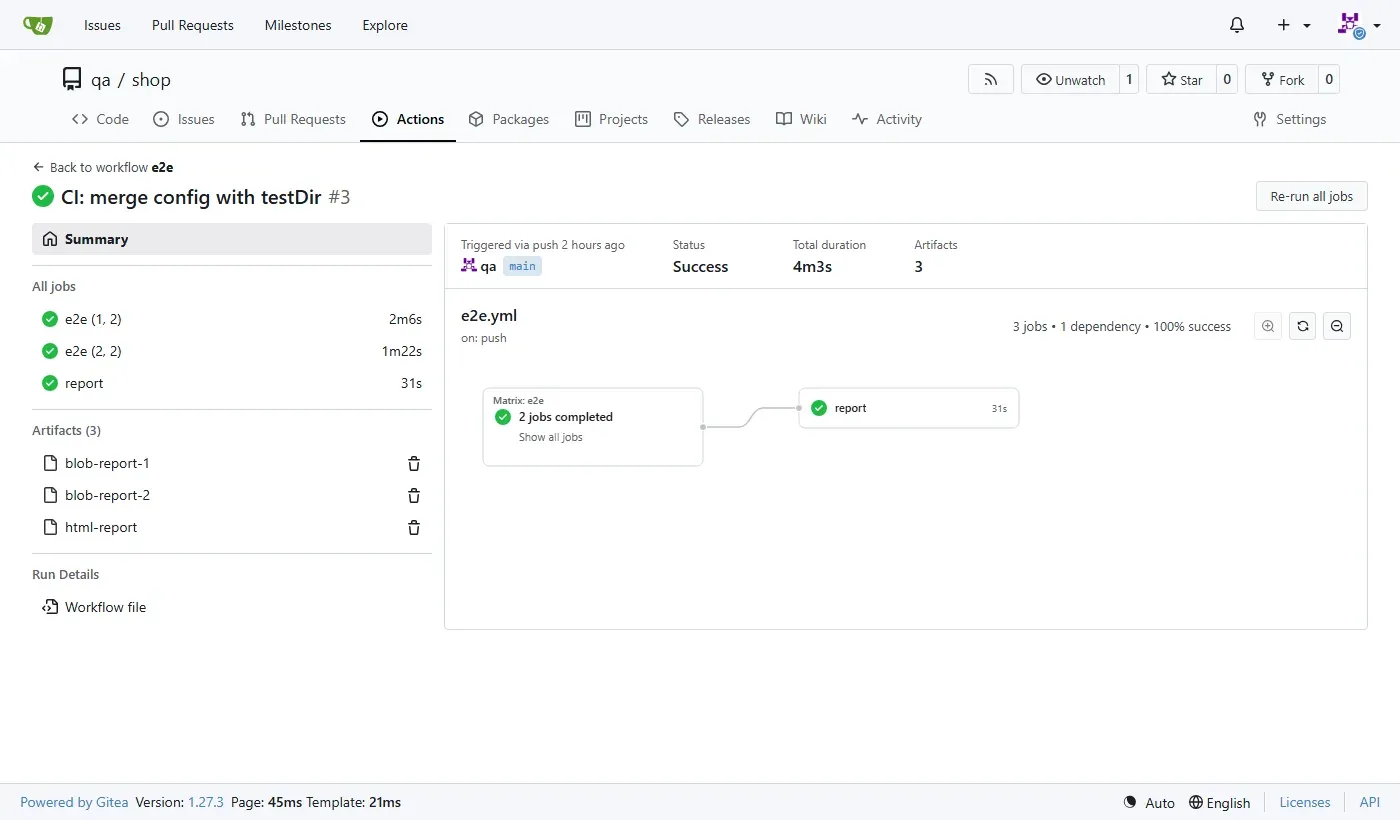1400x820 pixels.
Task: Open repository Settings
Action: pos(1290,119)
